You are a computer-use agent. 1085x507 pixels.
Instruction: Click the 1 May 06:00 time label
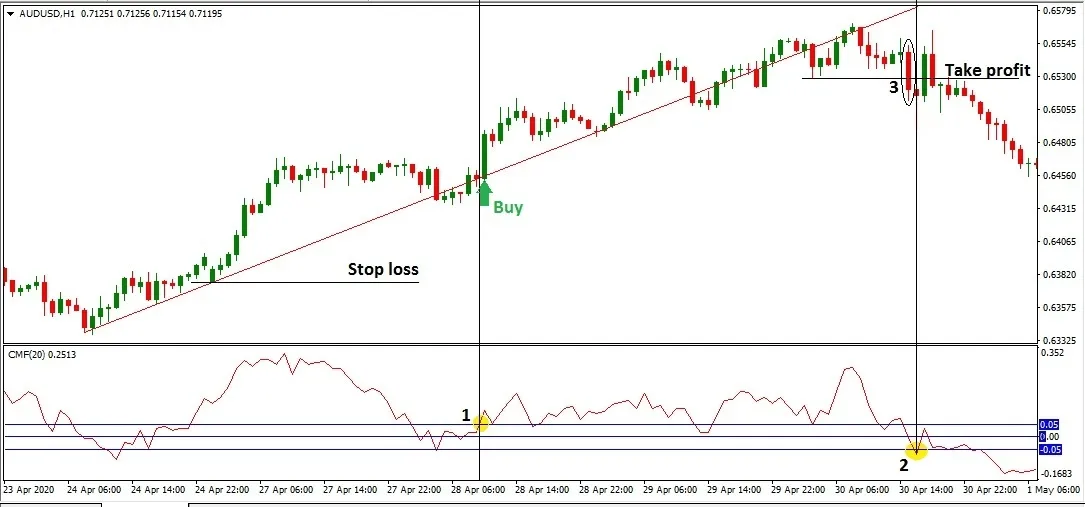tap(1053, 489)
